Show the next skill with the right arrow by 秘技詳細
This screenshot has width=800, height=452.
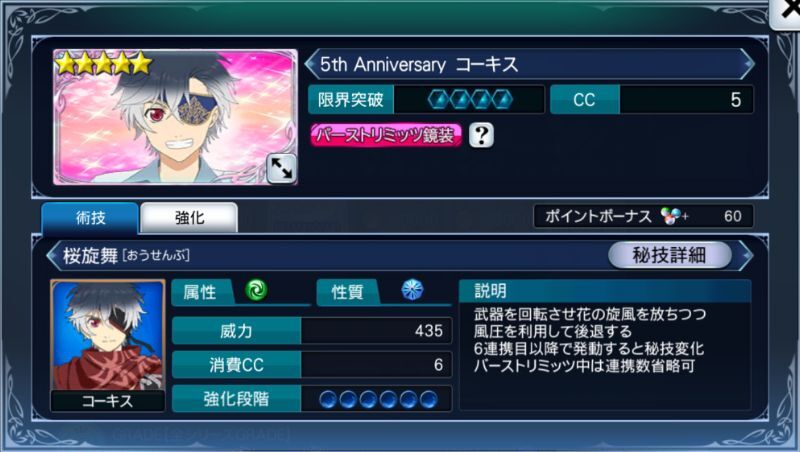pos(747,255)
